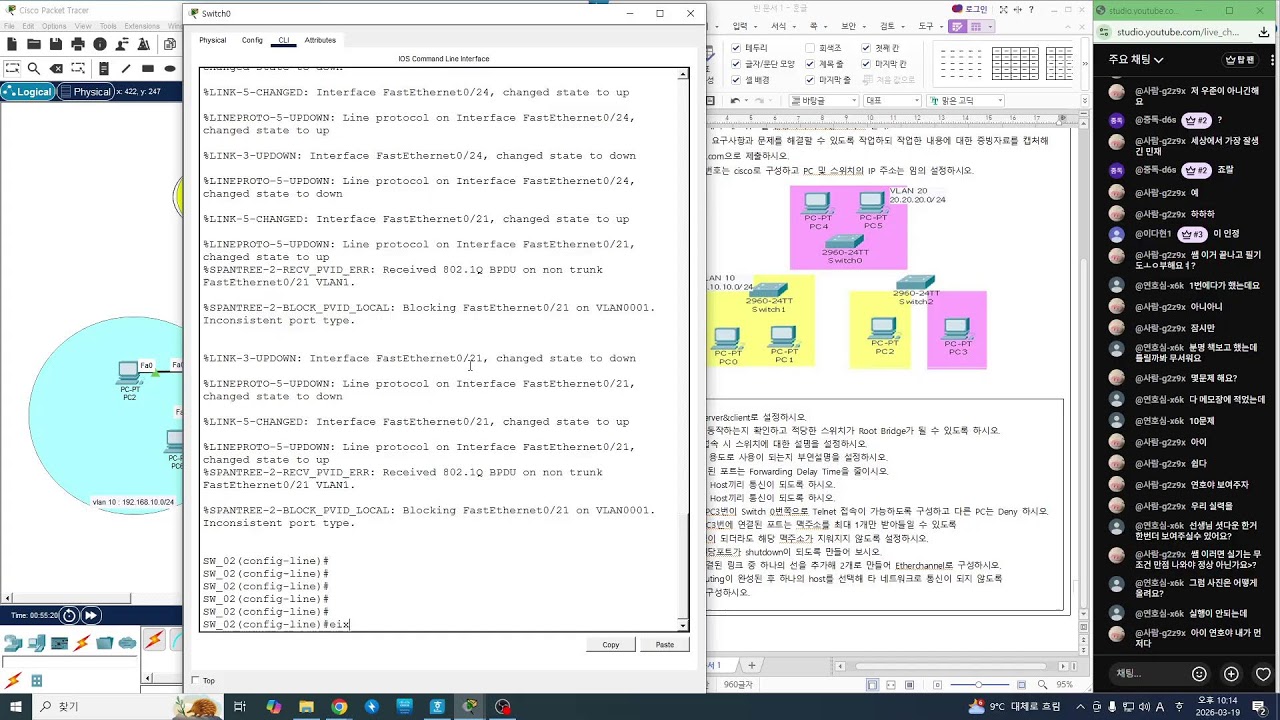The image size is (1280, 720).
Task: Switch to the Physical tab in Switch0
Action: click(x=212, y=40)
